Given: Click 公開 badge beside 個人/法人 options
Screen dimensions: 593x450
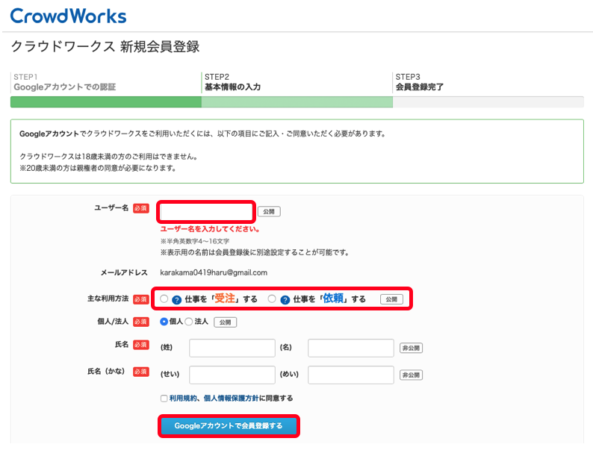Looking at the screenshot, I should pos(225,323).
